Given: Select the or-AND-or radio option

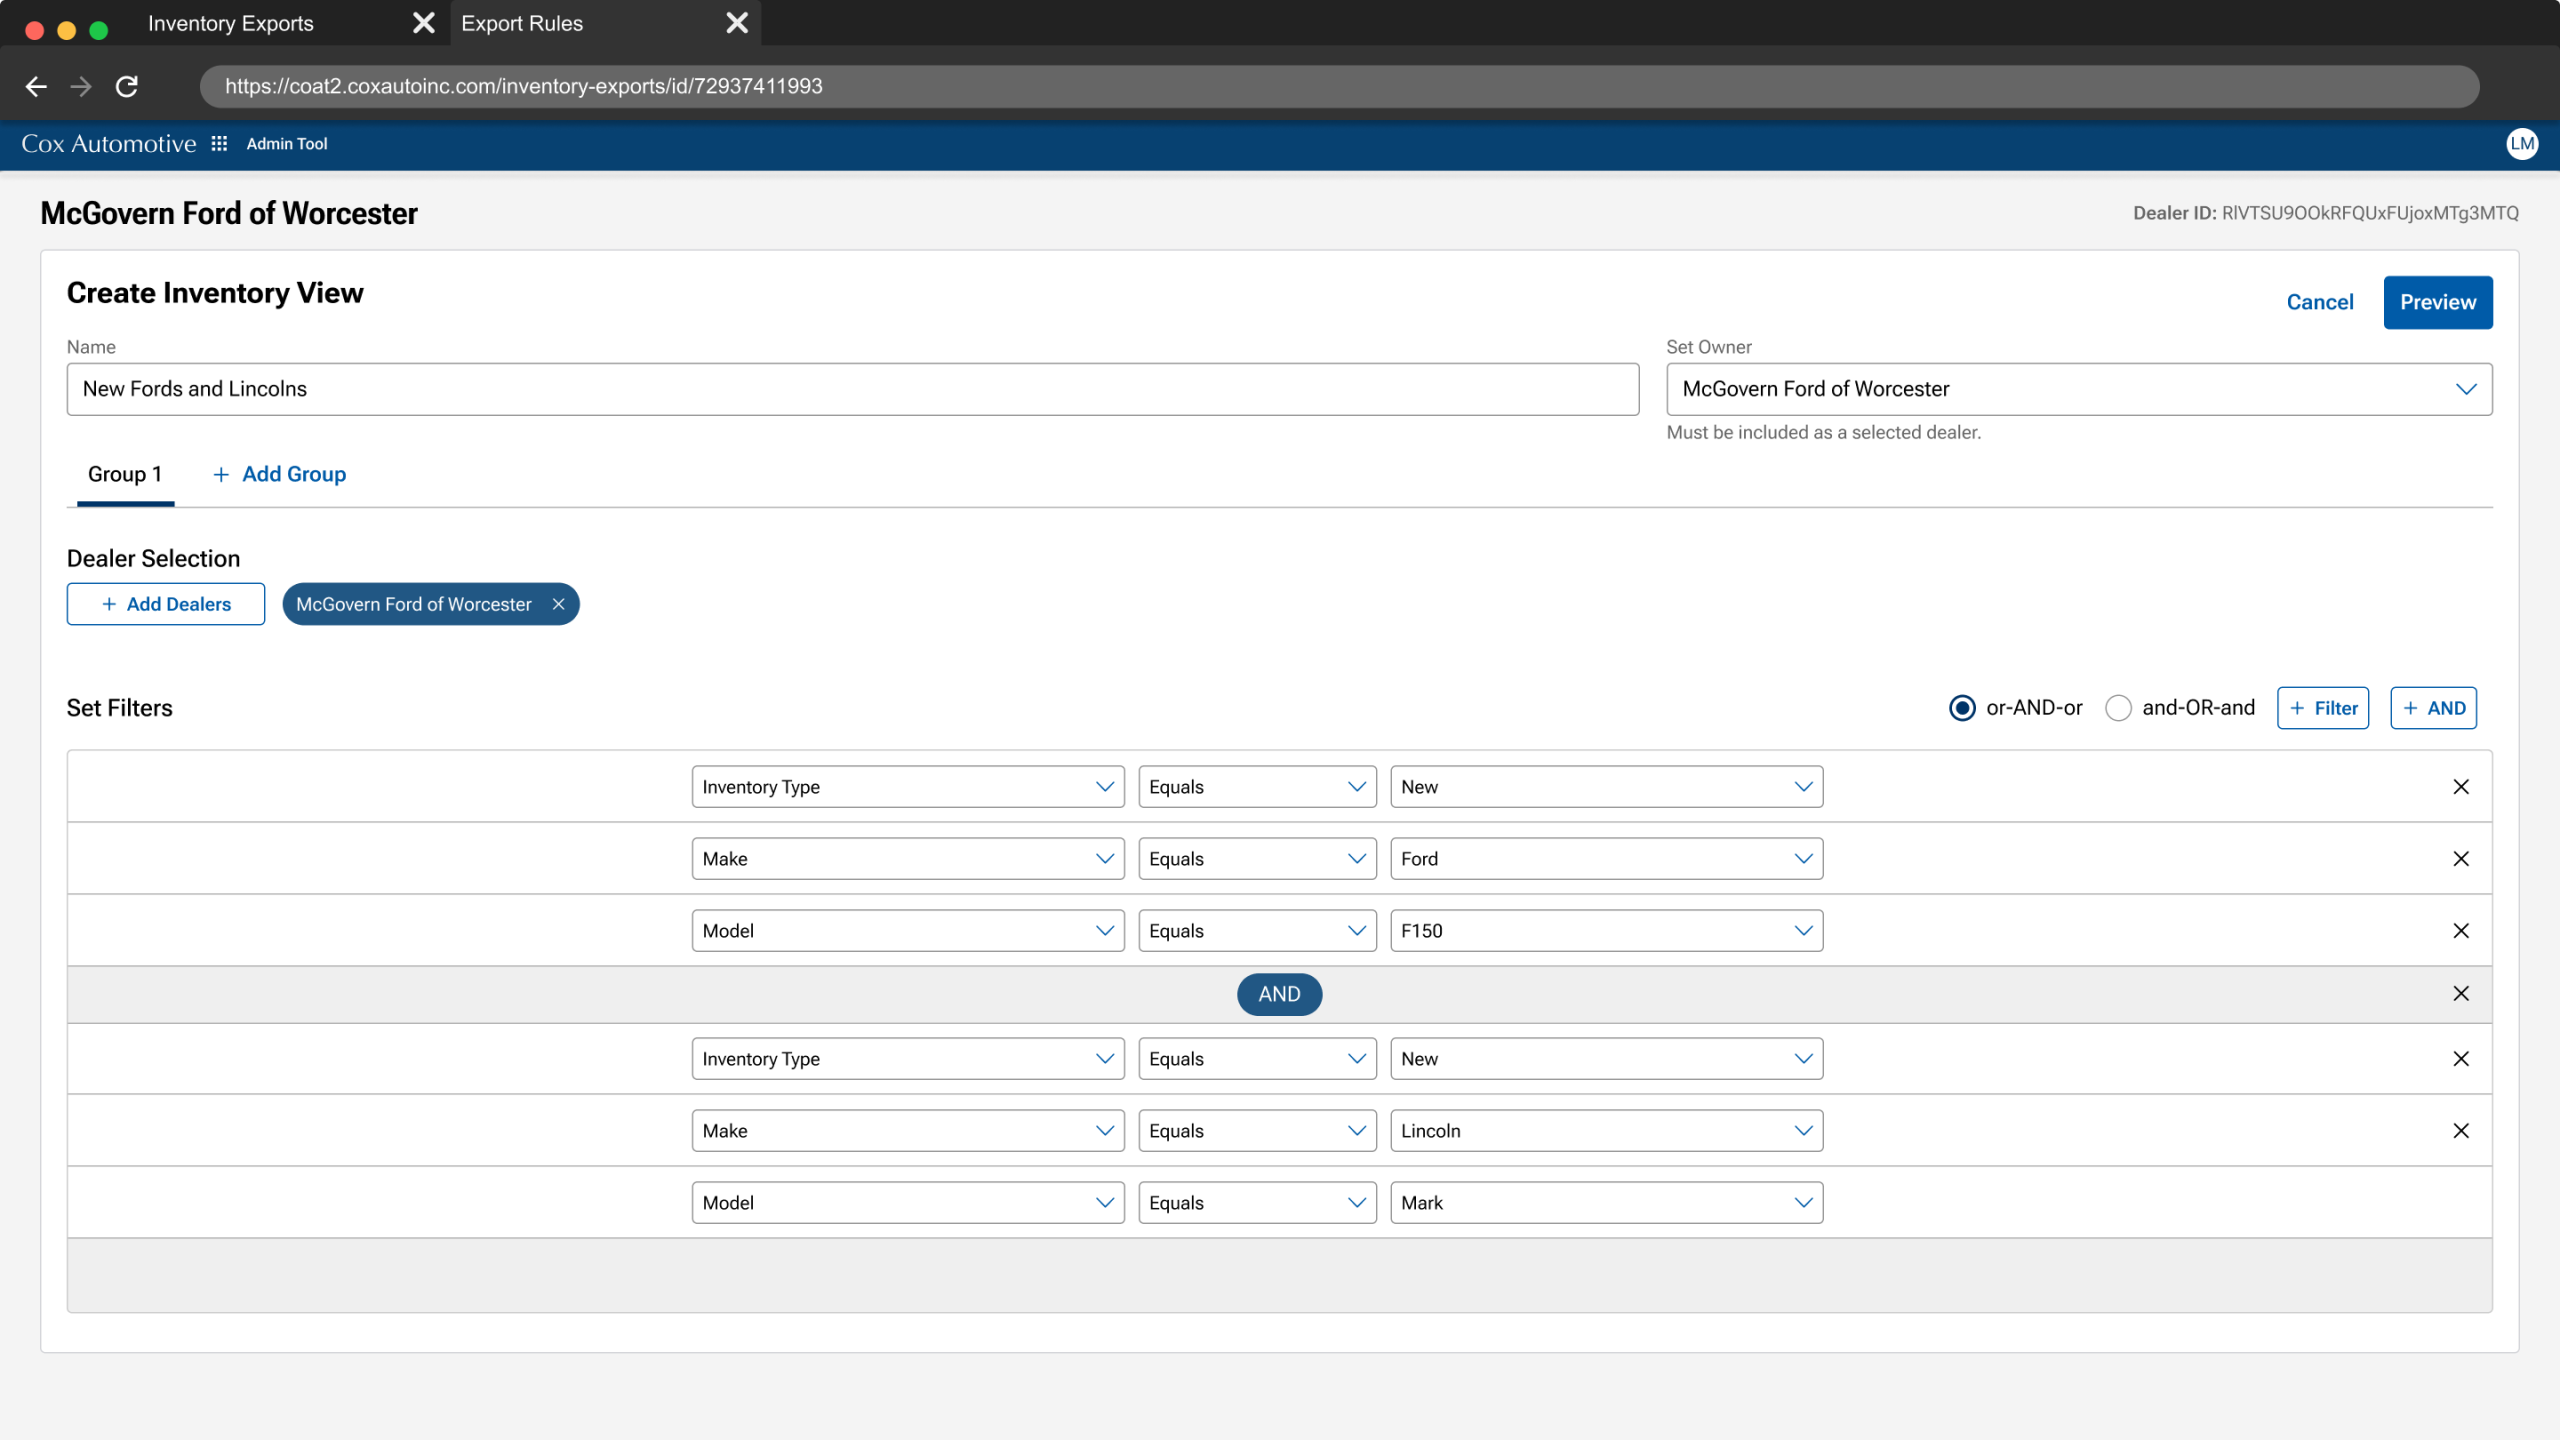Looking at the screenshot, I should click(x=1962, y=708).
